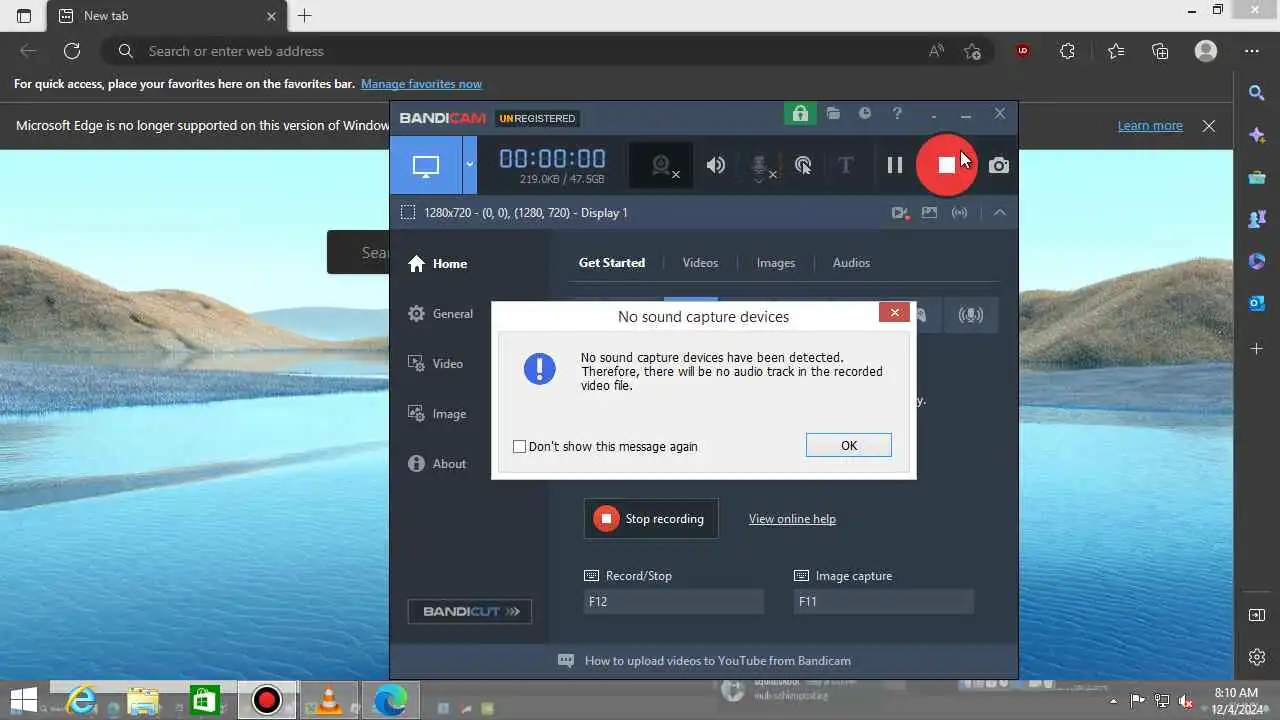Open the Edge favorites list icon

point(1116,51)
